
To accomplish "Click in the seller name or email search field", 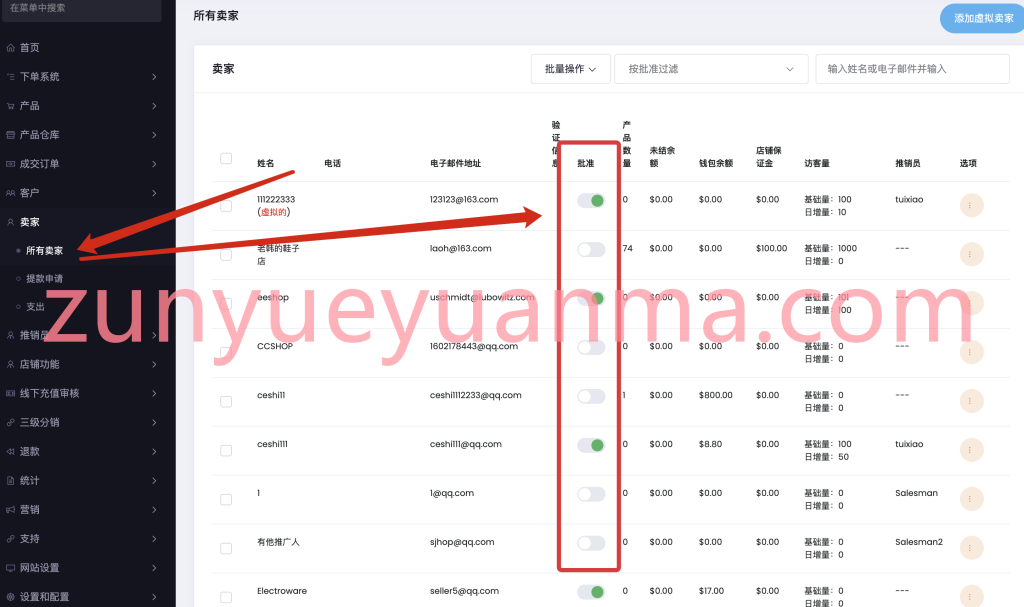I will [x=912, y=69].
